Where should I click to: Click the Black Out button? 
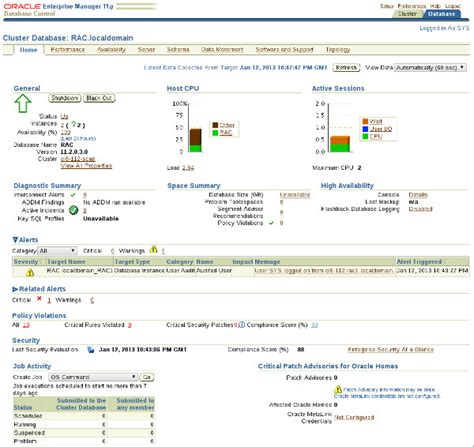(99, 98)
